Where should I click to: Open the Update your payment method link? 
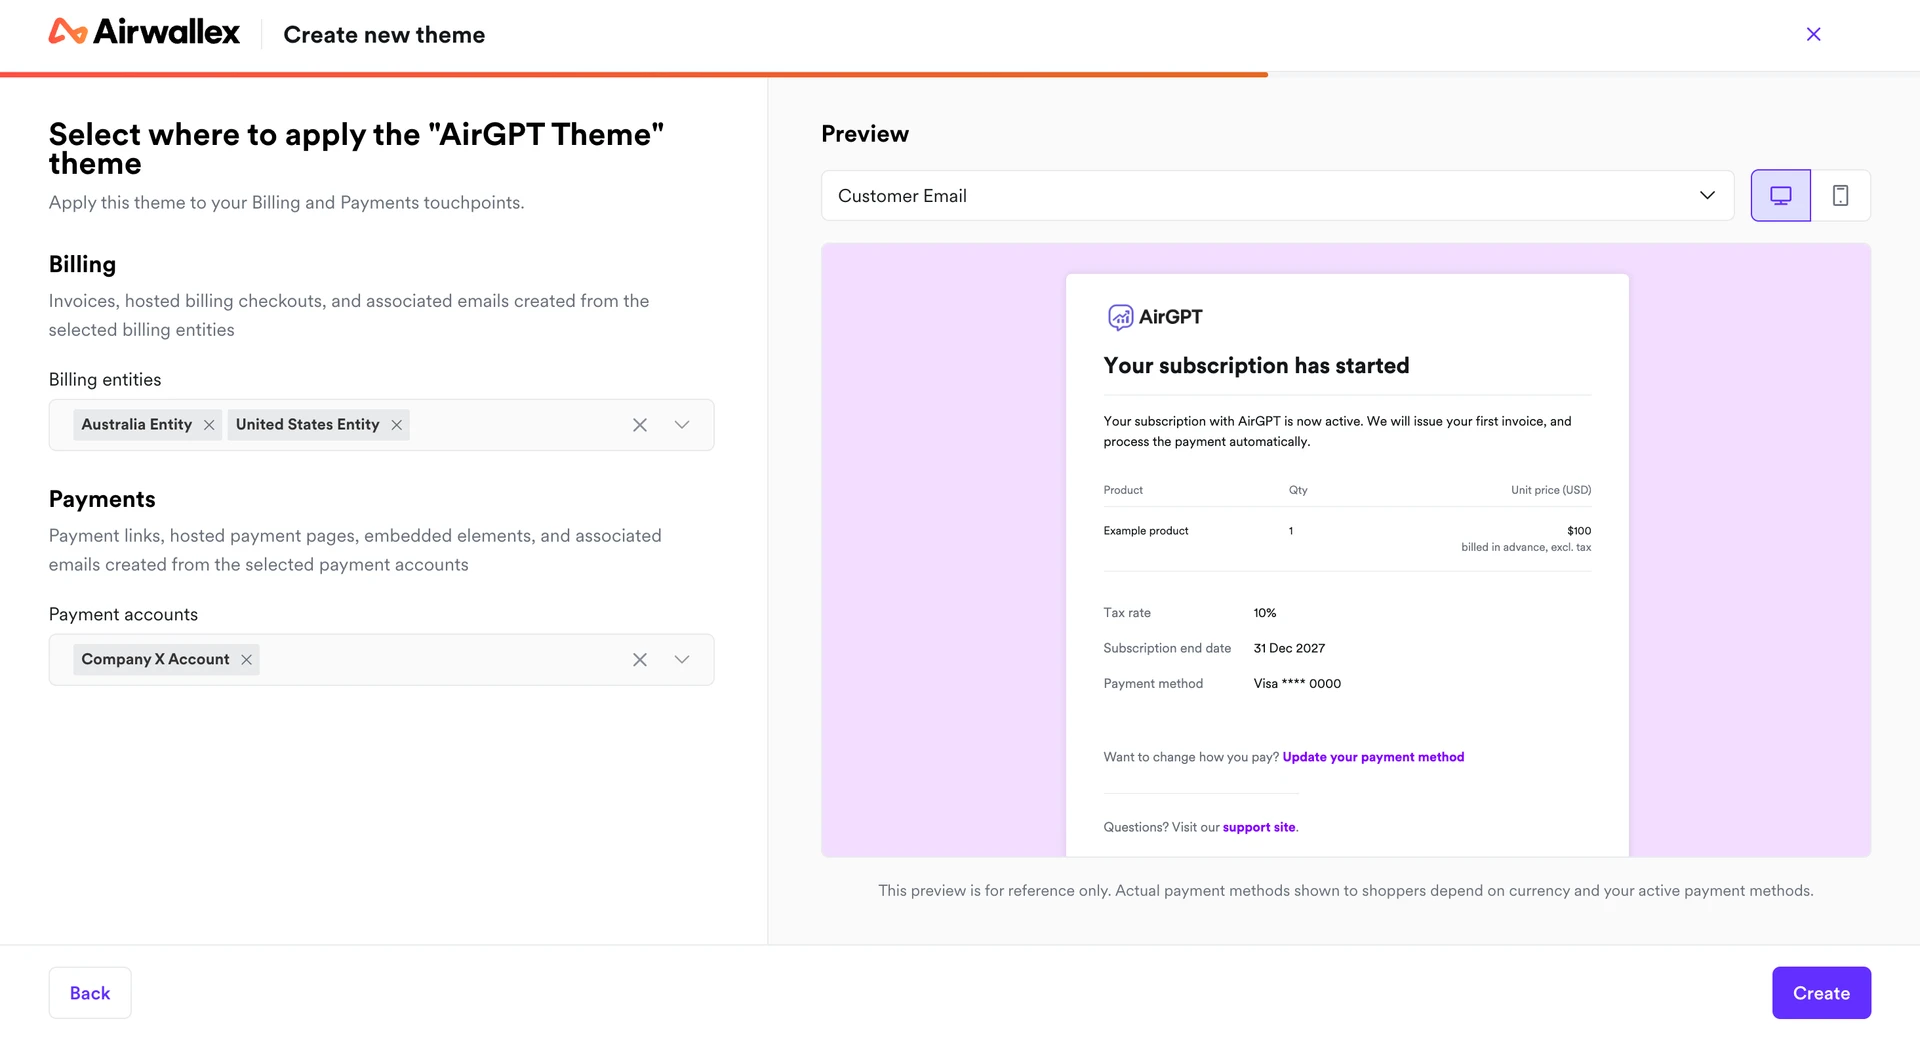[1373, 757]
